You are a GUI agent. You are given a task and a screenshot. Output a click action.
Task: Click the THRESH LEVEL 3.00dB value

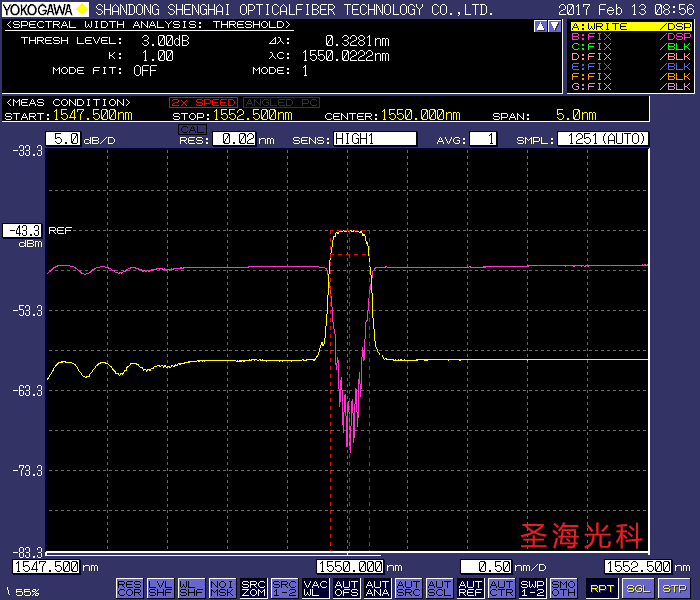pos(165,41)
